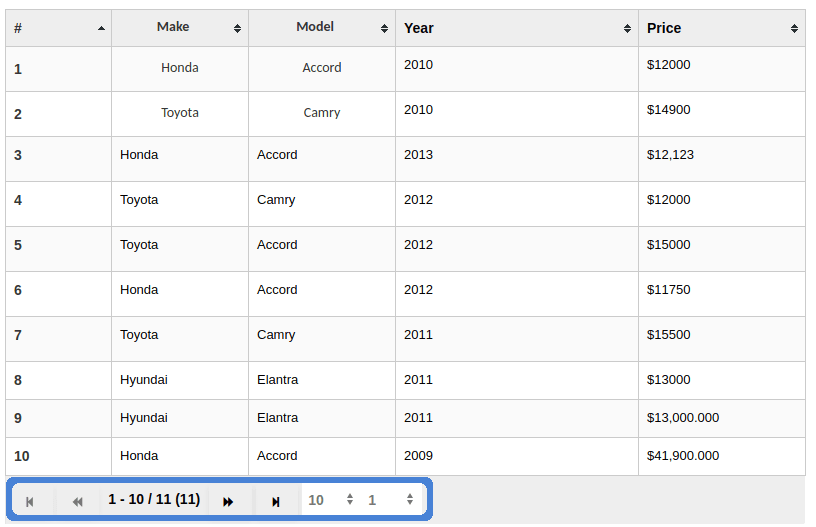816x527 pixels.
Task: Click Camry in row 2
Action: click(322, 112)
